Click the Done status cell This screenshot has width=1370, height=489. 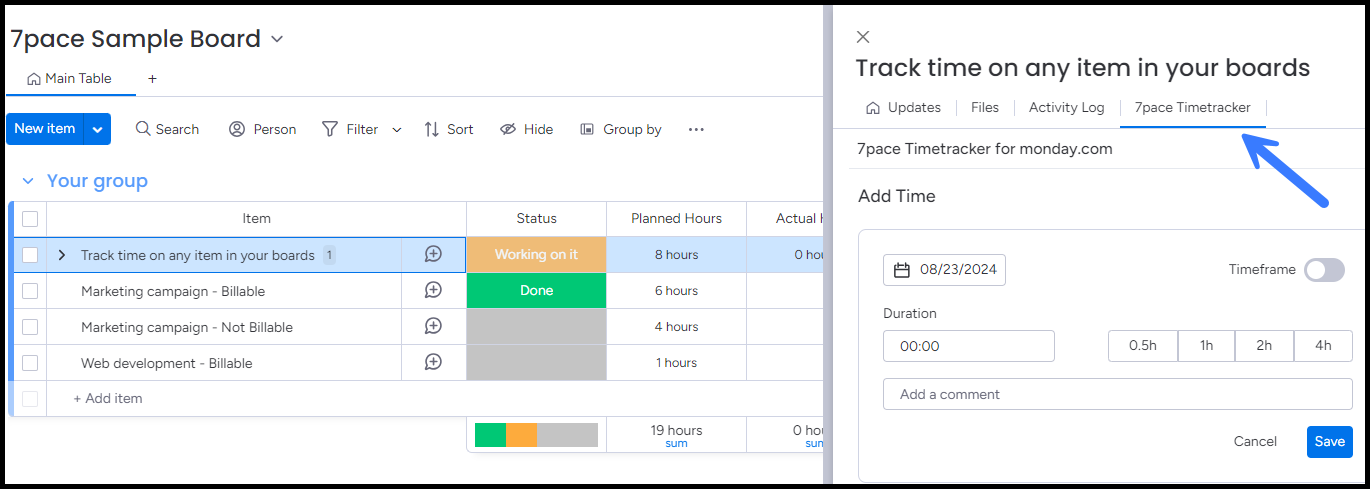click(x=536, y=290)
